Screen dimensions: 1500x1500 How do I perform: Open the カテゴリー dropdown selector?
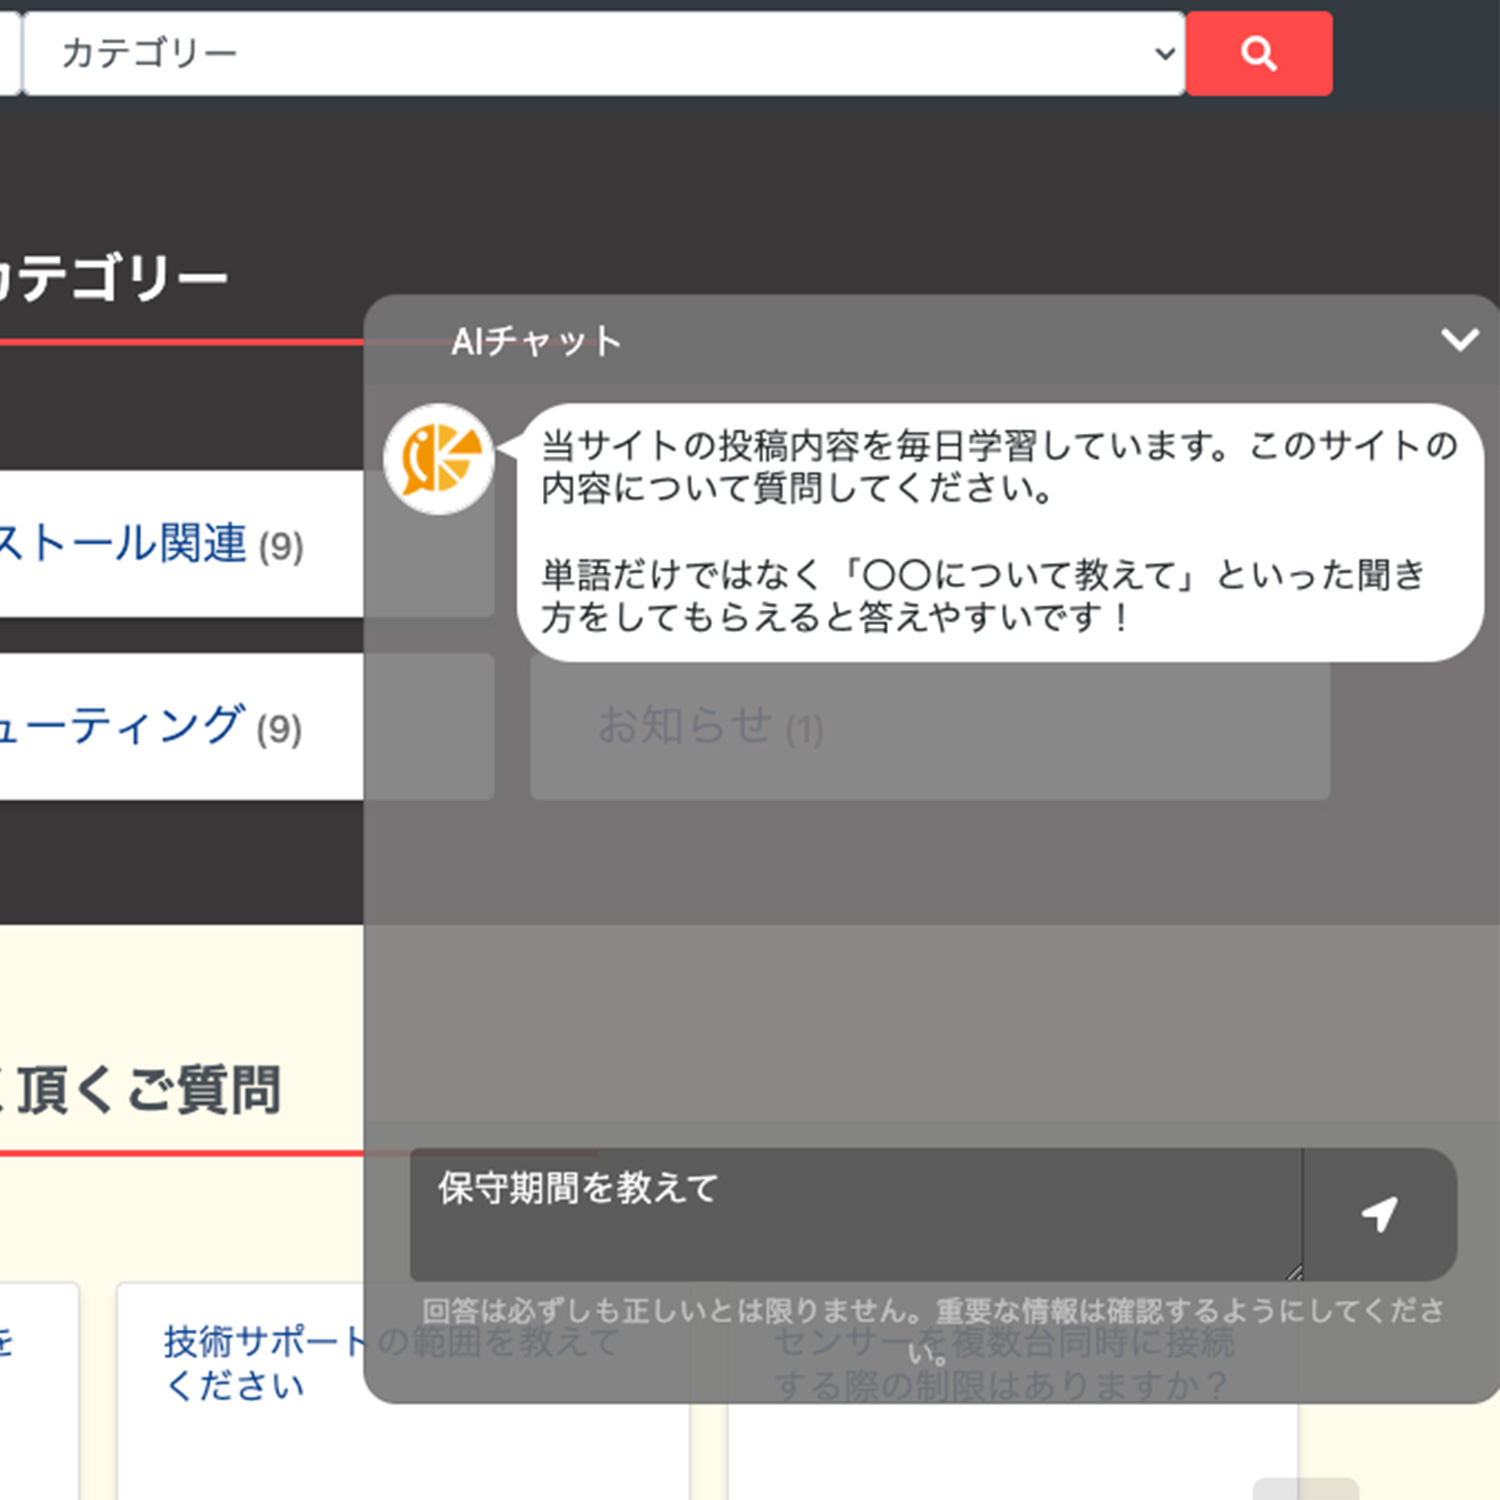pos(604,53)
